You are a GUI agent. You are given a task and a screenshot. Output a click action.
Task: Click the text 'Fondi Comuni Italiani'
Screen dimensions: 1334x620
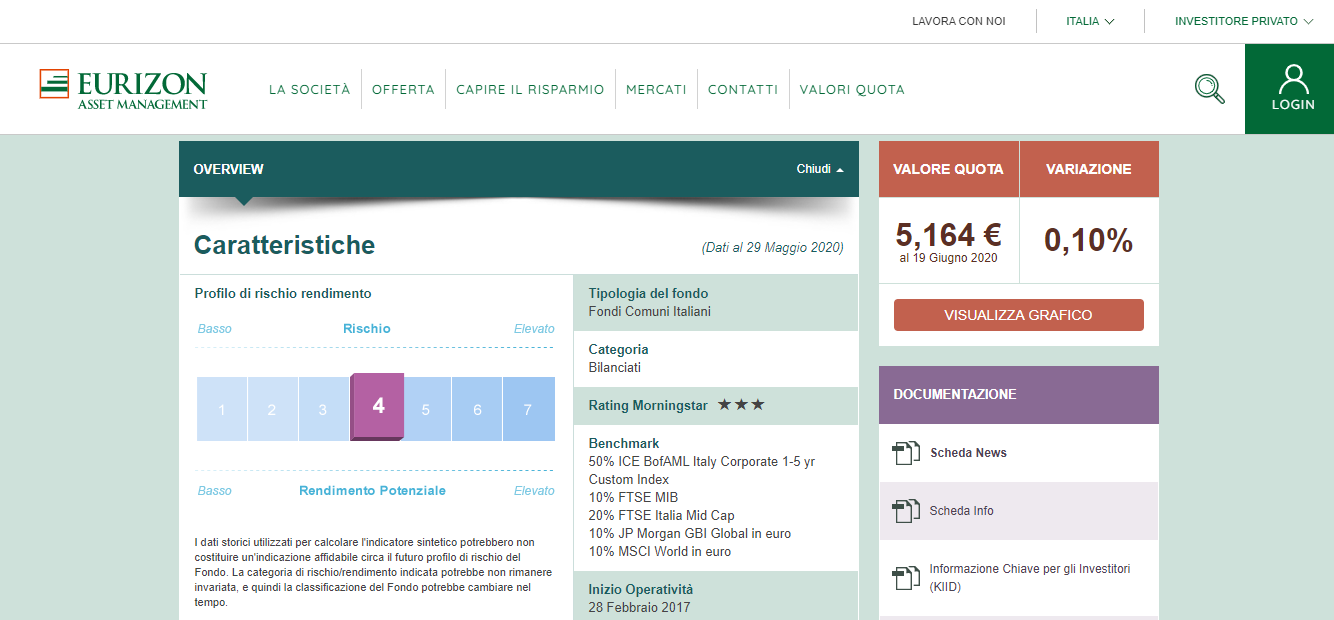pos(650,312)
